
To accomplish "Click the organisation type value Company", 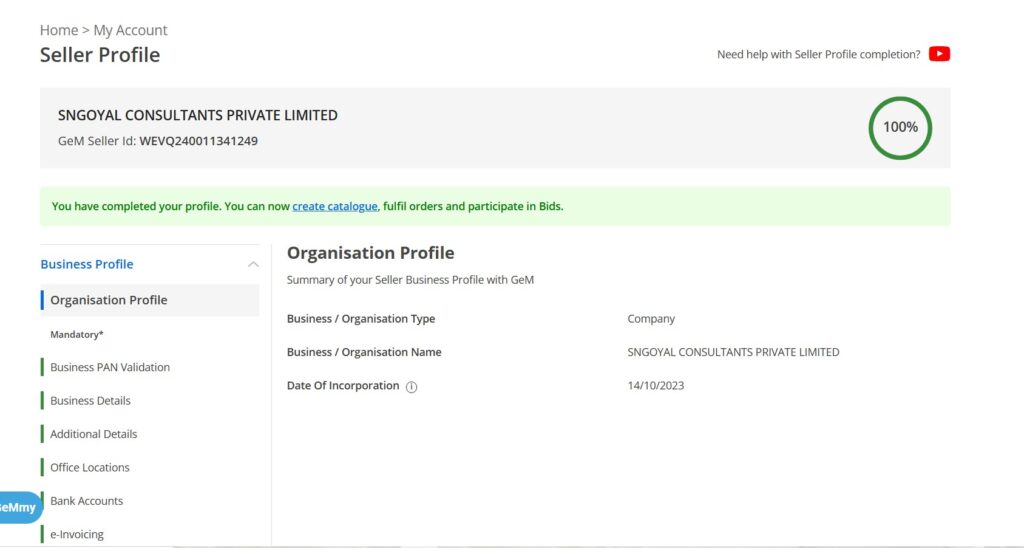I will 651,319.
